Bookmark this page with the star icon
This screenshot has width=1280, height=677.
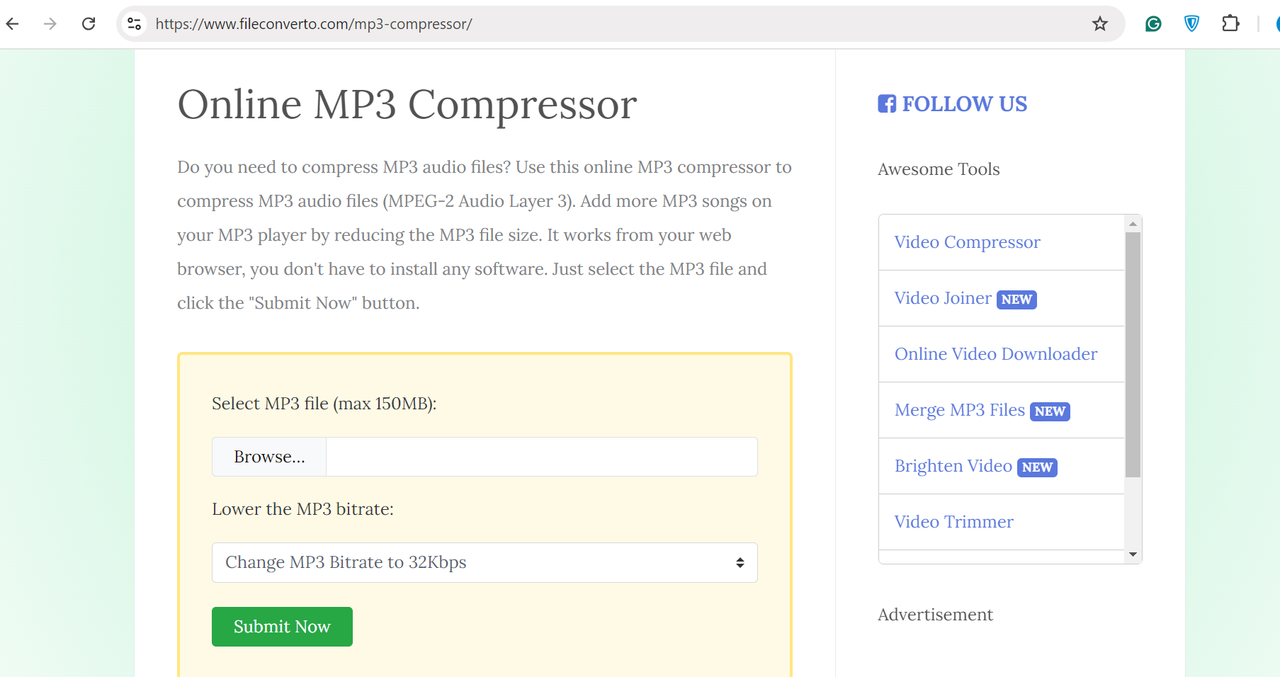[x=1100, y=23]
